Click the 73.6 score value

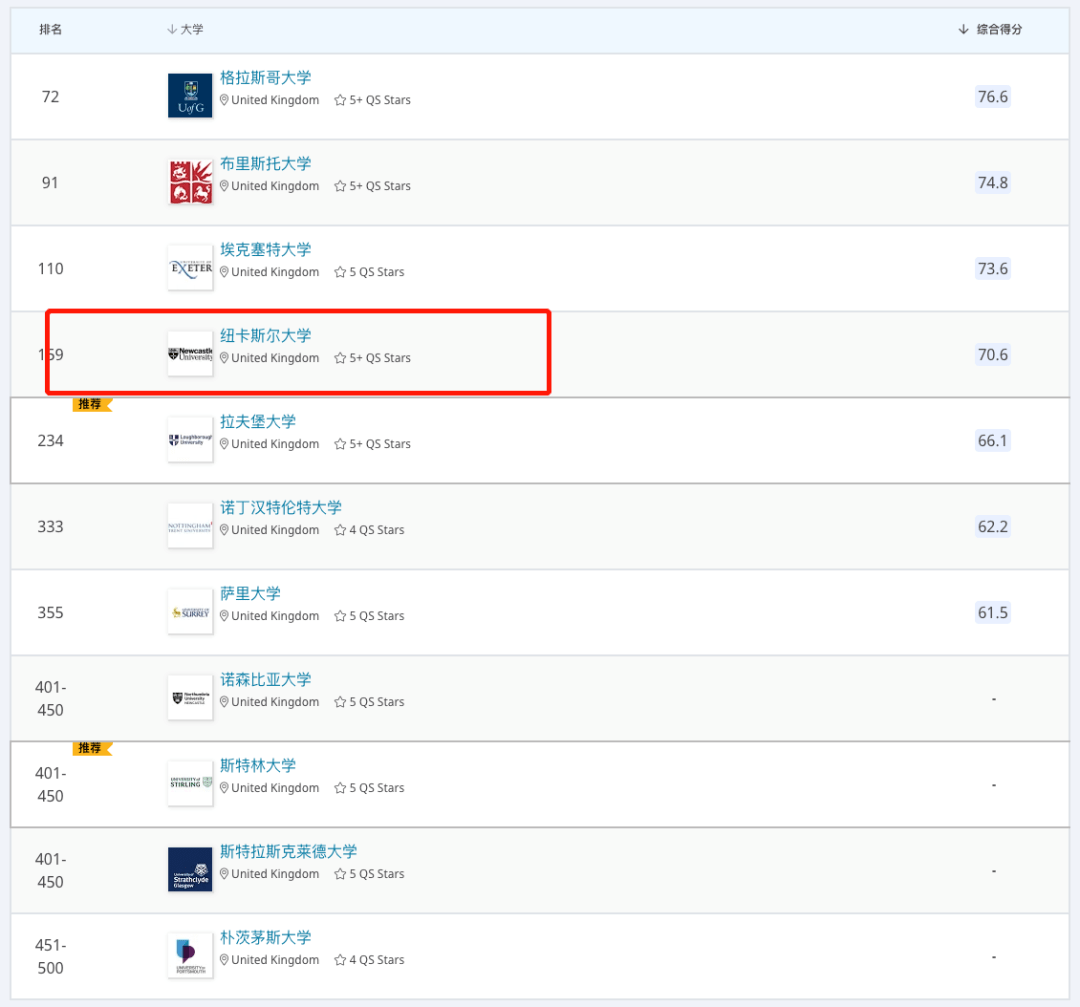tap(993, 269)
